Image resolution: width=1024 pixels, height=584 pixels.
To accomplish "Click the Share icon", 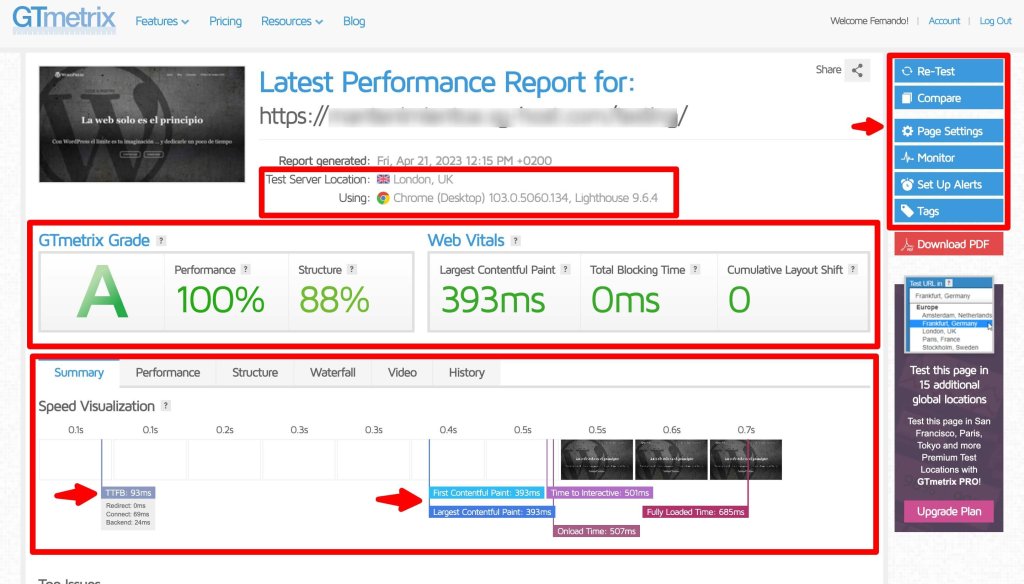I will [857, 70].
